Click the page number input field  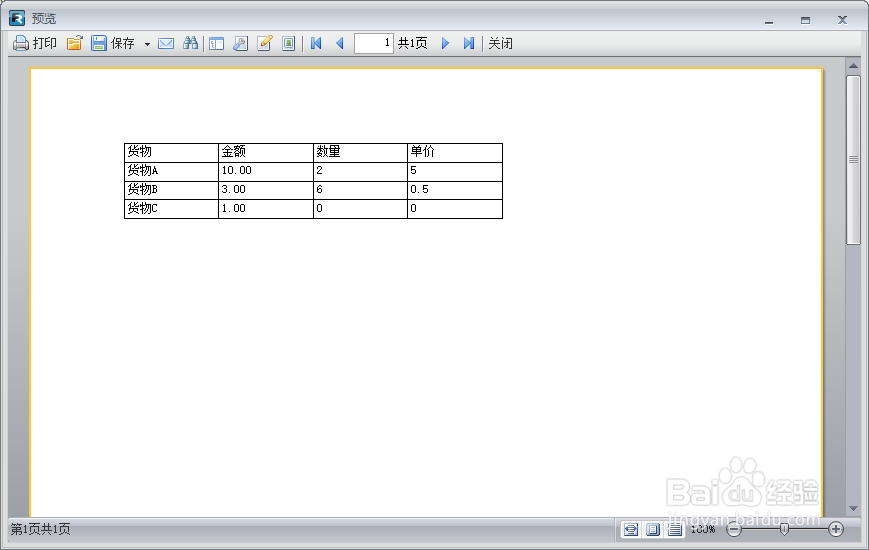374,43
